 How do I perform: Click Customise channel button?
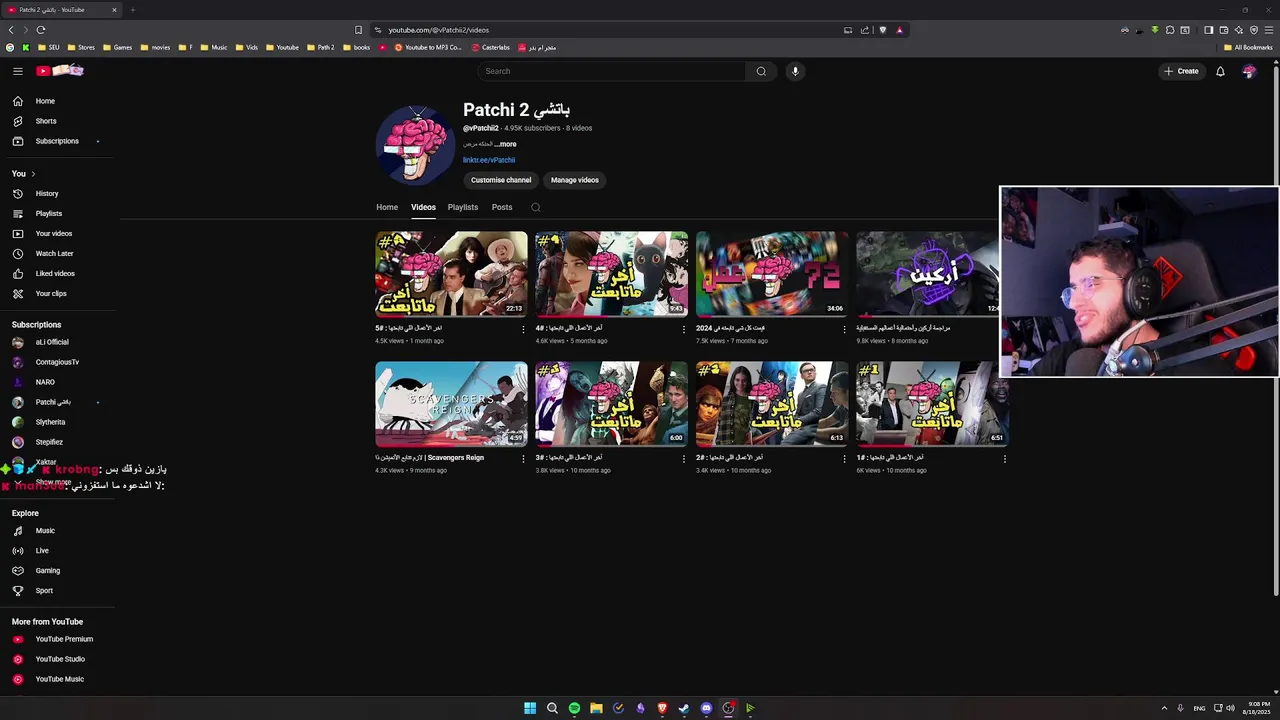[501, 180]
